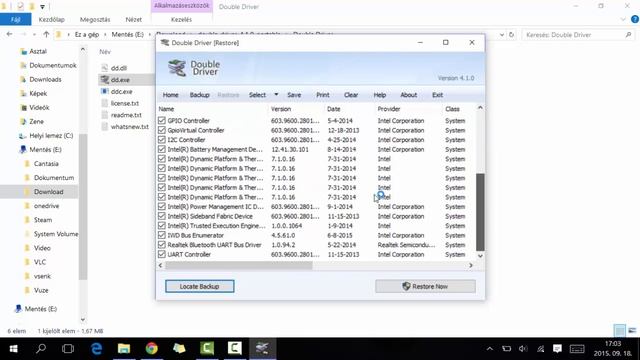Uncheck Intel(R) Trusted Execution Engine driver

pos(162,226)
